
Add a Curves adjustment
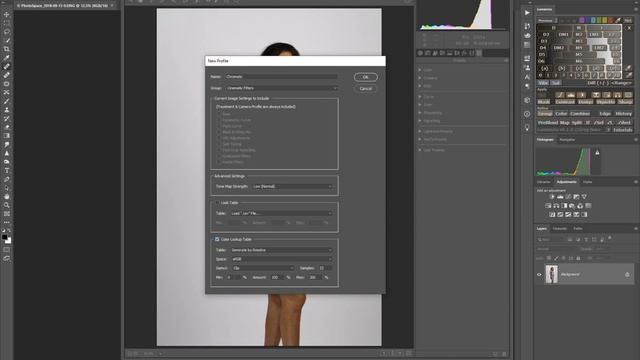(568, 197)
